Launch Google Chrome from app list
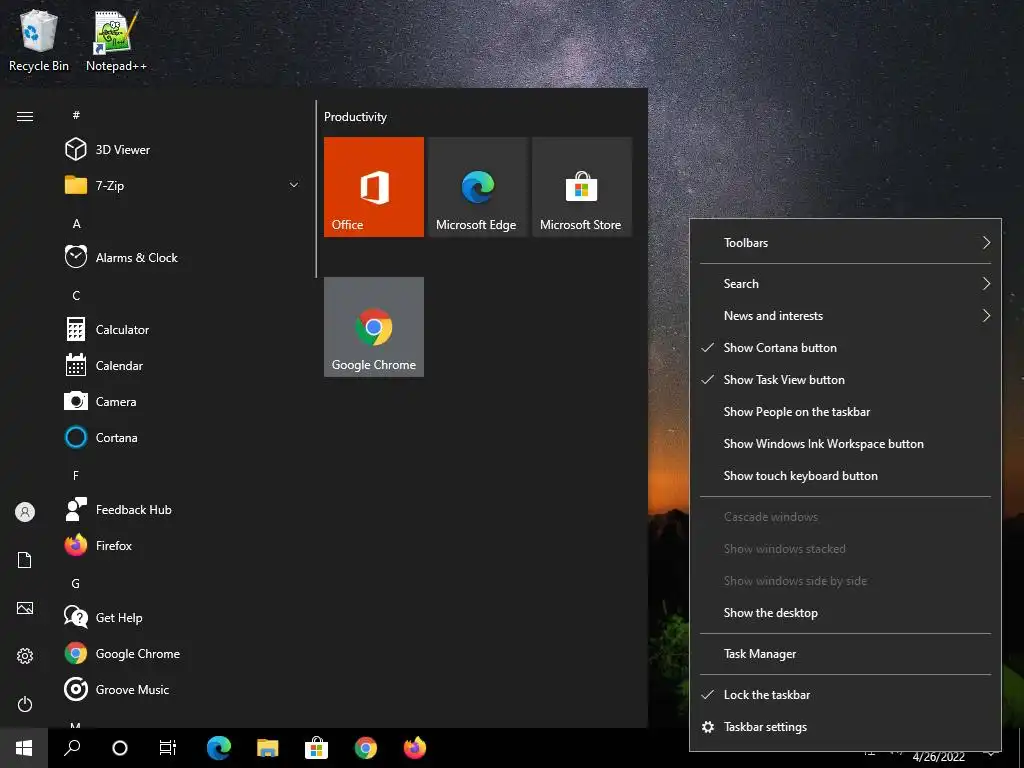 (183, 653)
